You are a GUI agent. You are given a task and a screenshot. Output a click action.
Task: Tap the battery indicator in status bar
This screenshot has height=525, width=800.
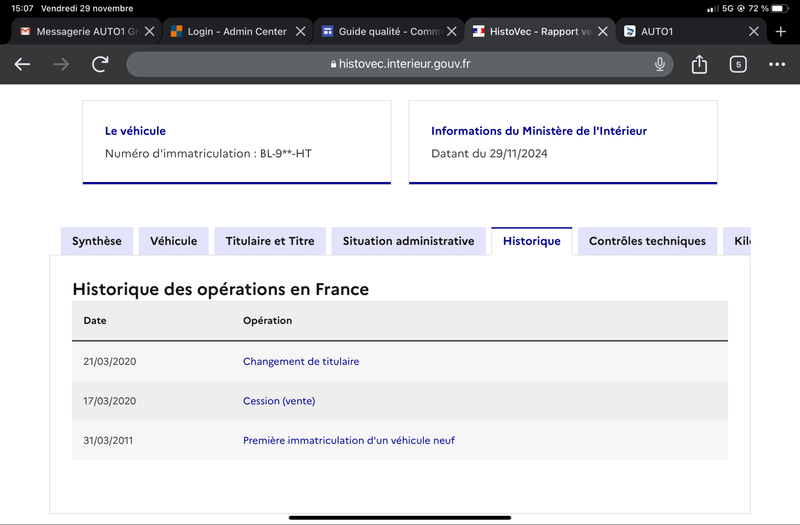[780, 8]
